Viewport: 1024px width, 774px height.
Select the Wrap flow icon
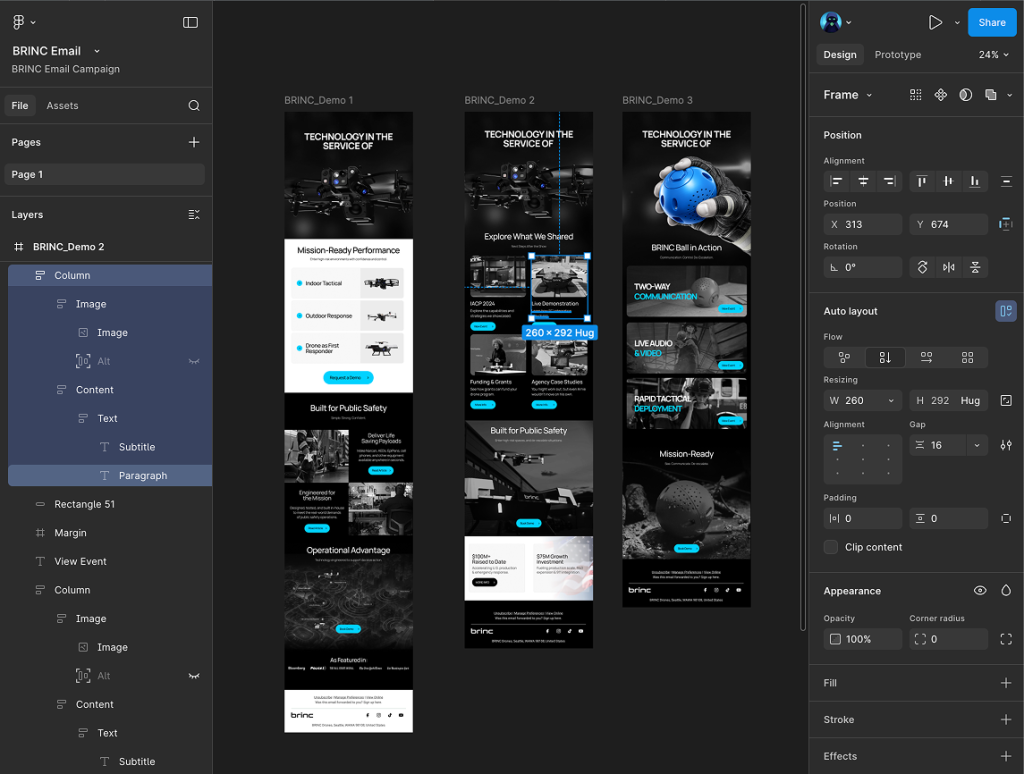[x=967, y=357]
